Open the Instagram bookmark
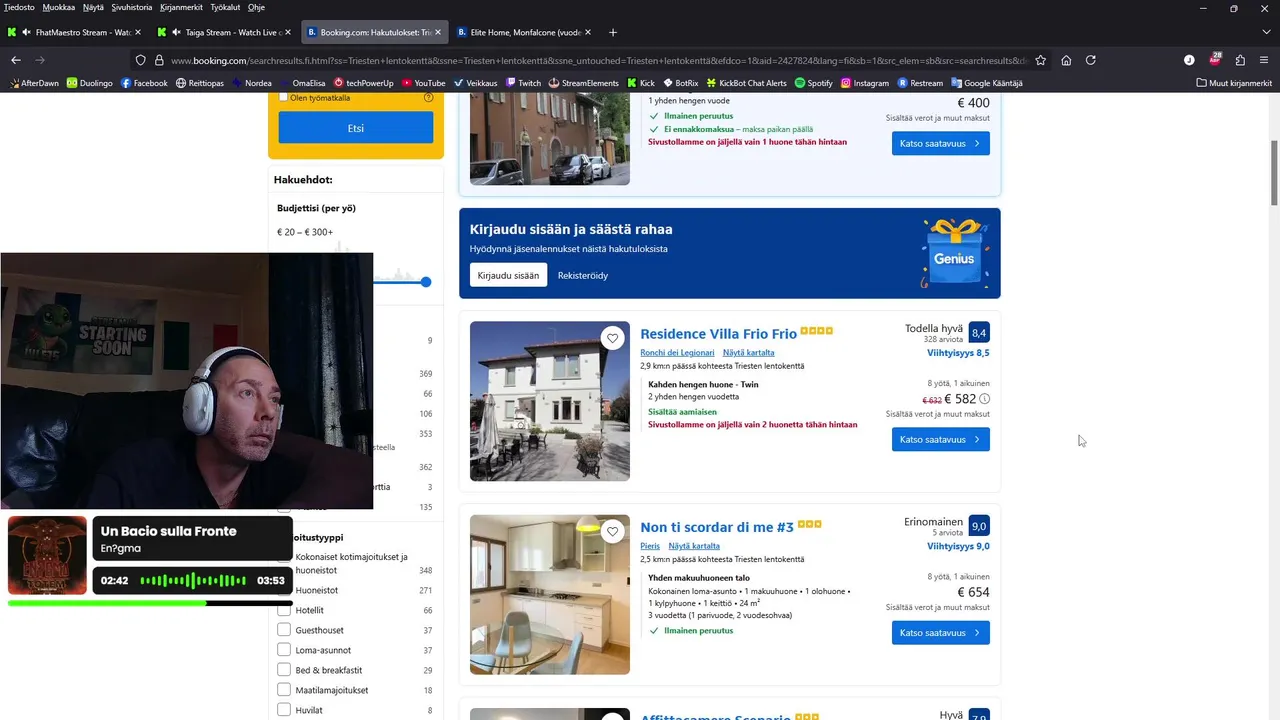The image size is (1280, 720). [x=865, y=83]
